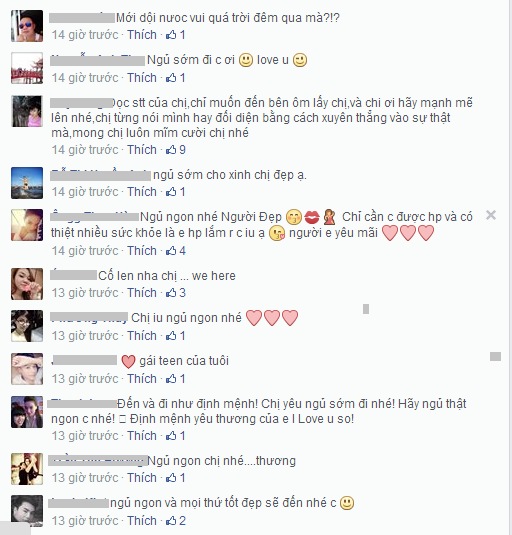Viewport: 512px width, 535px height.
Task: Click Thích under 'Đến và đi như định mệnh' comment
Action: click(x=142, y=436)
